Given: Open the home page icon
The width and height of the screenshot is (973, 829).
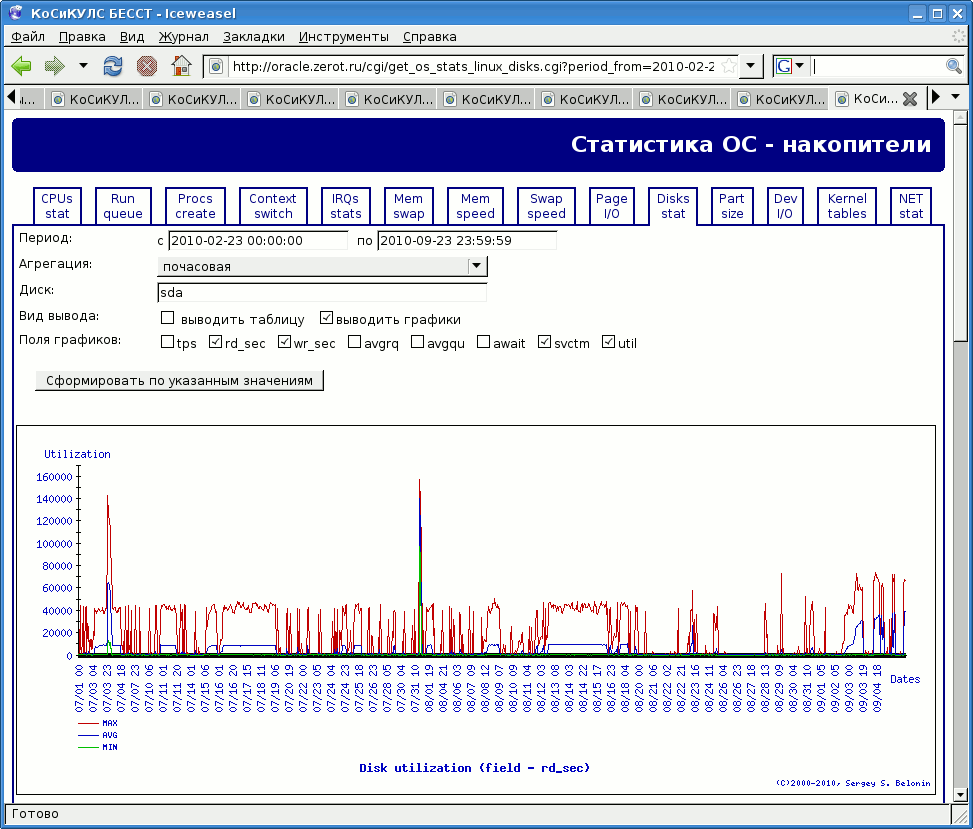Looking at the screenshot, I should tap(181, 66).
